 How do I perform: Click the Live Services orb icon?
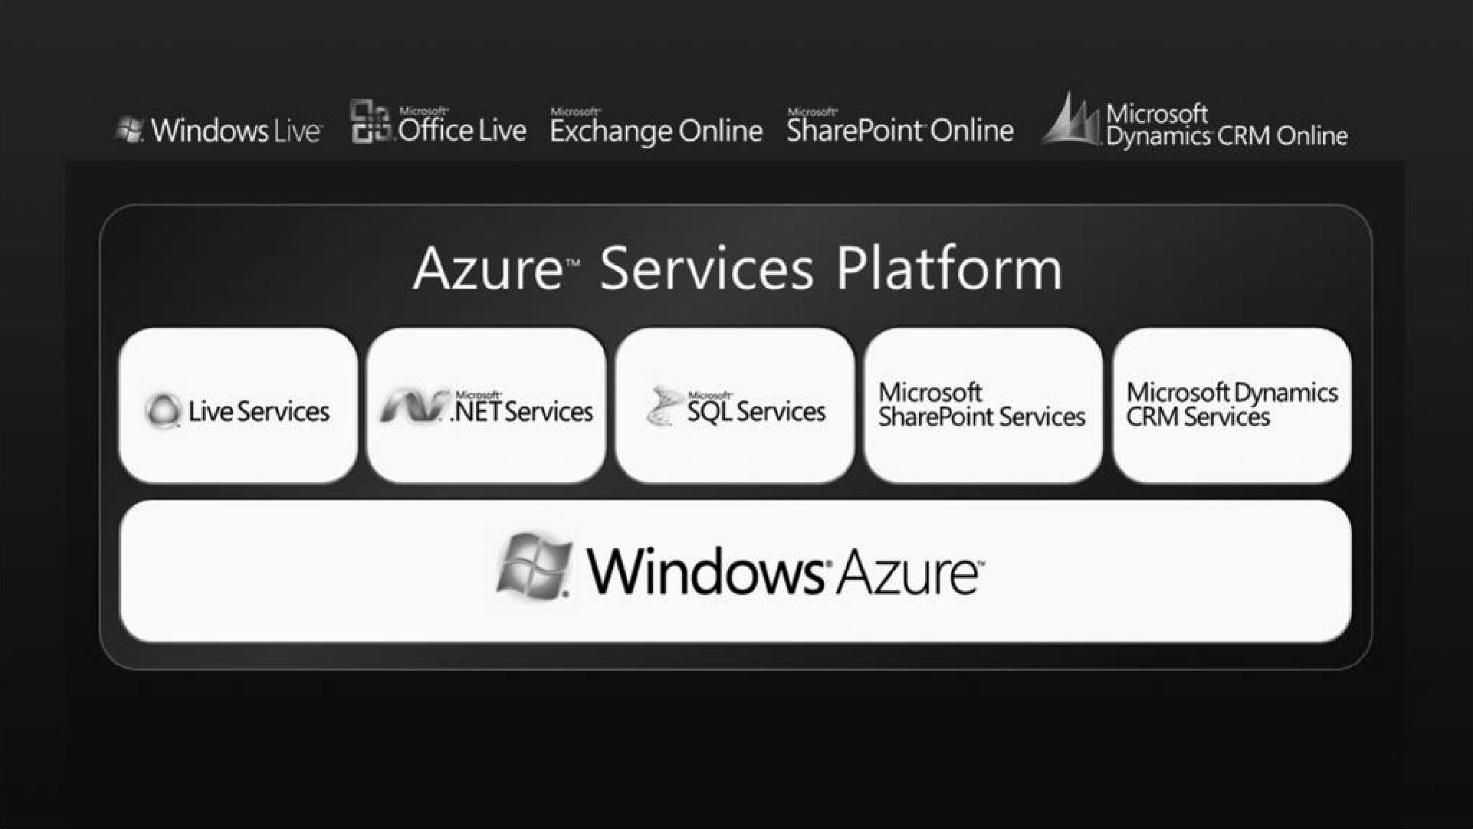[x=163, y=411]
